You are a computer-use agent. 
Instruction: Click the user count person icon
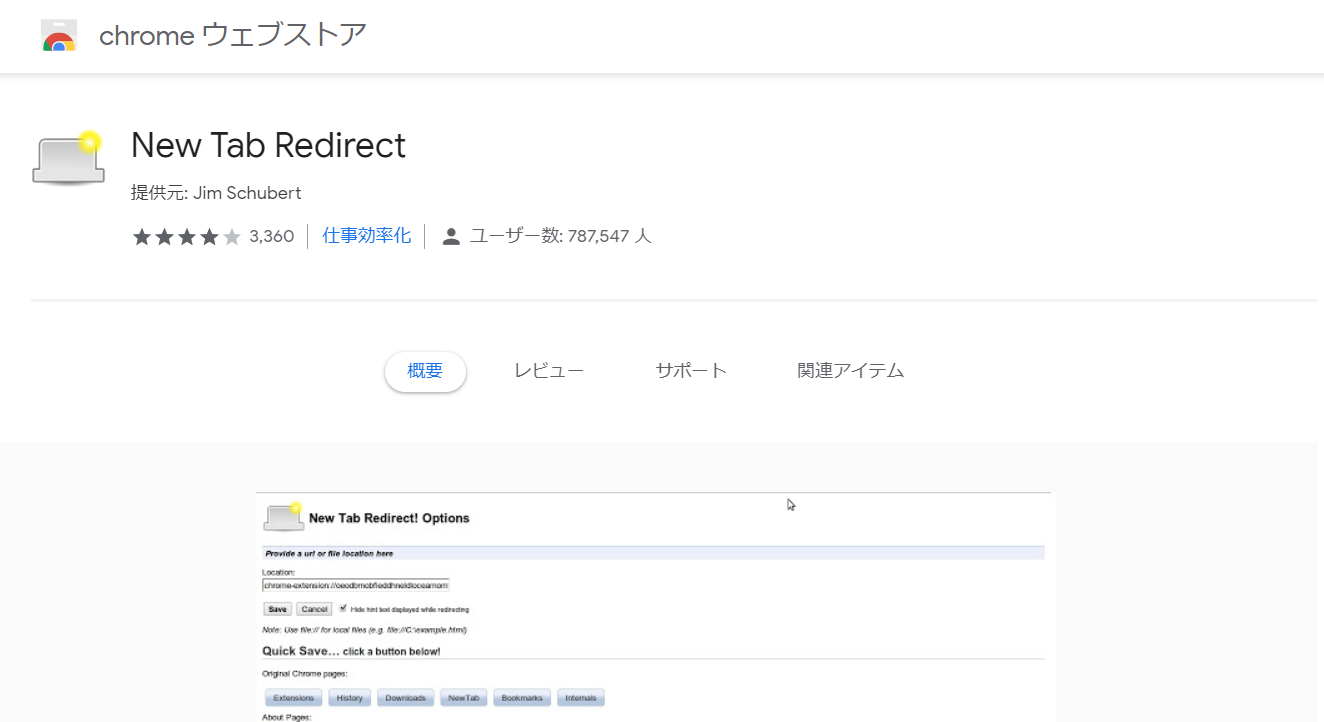pos(451,237)
